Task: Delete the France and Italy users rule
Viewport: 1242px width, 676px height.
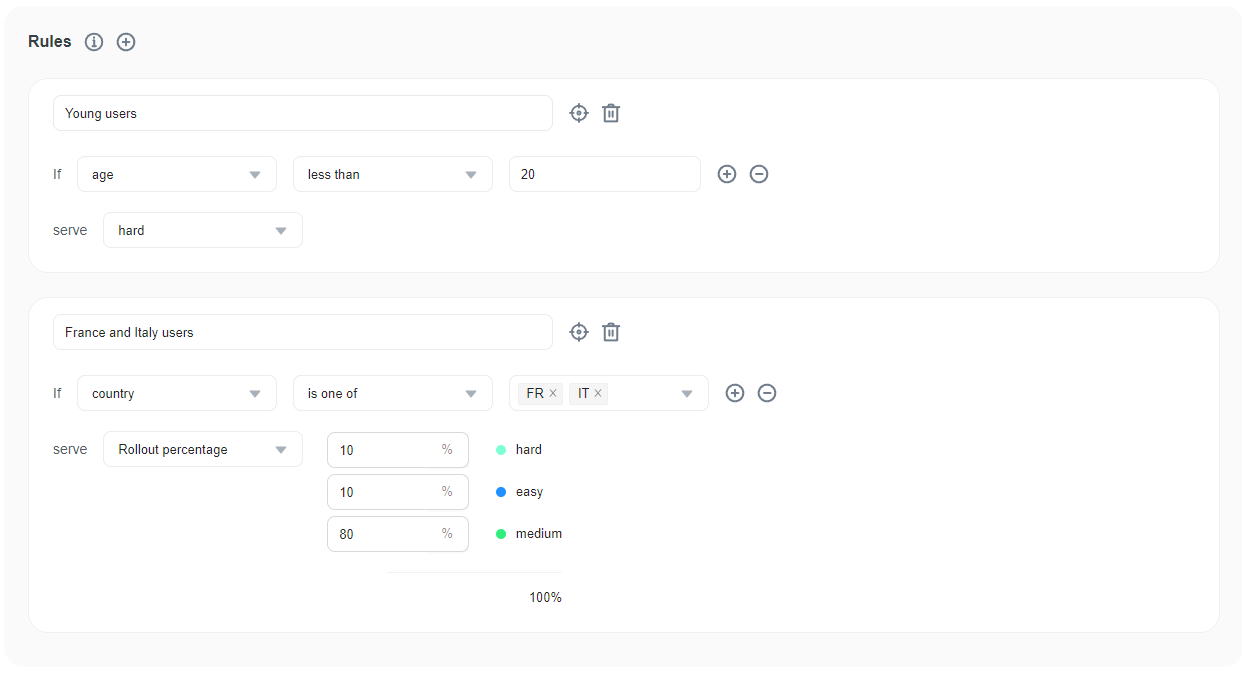Action: 611,332
